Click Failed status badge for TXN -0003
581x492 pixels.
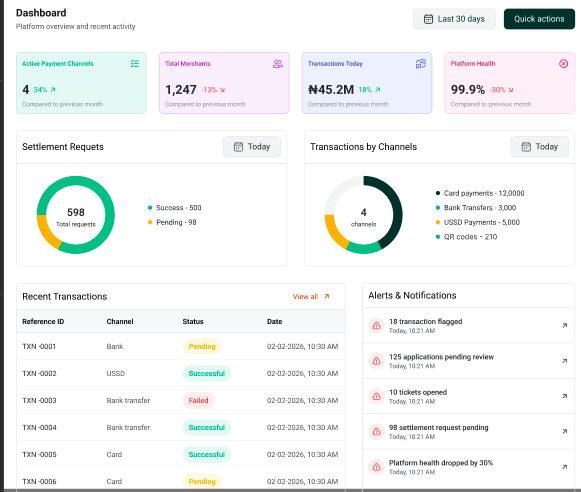(x=199, y=400)
